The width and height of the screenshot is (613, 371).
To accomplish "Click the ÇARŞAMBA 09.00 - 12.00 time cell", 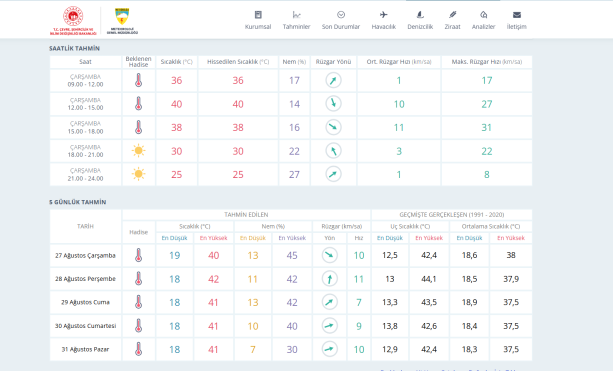I will click(x=85, y=81).
